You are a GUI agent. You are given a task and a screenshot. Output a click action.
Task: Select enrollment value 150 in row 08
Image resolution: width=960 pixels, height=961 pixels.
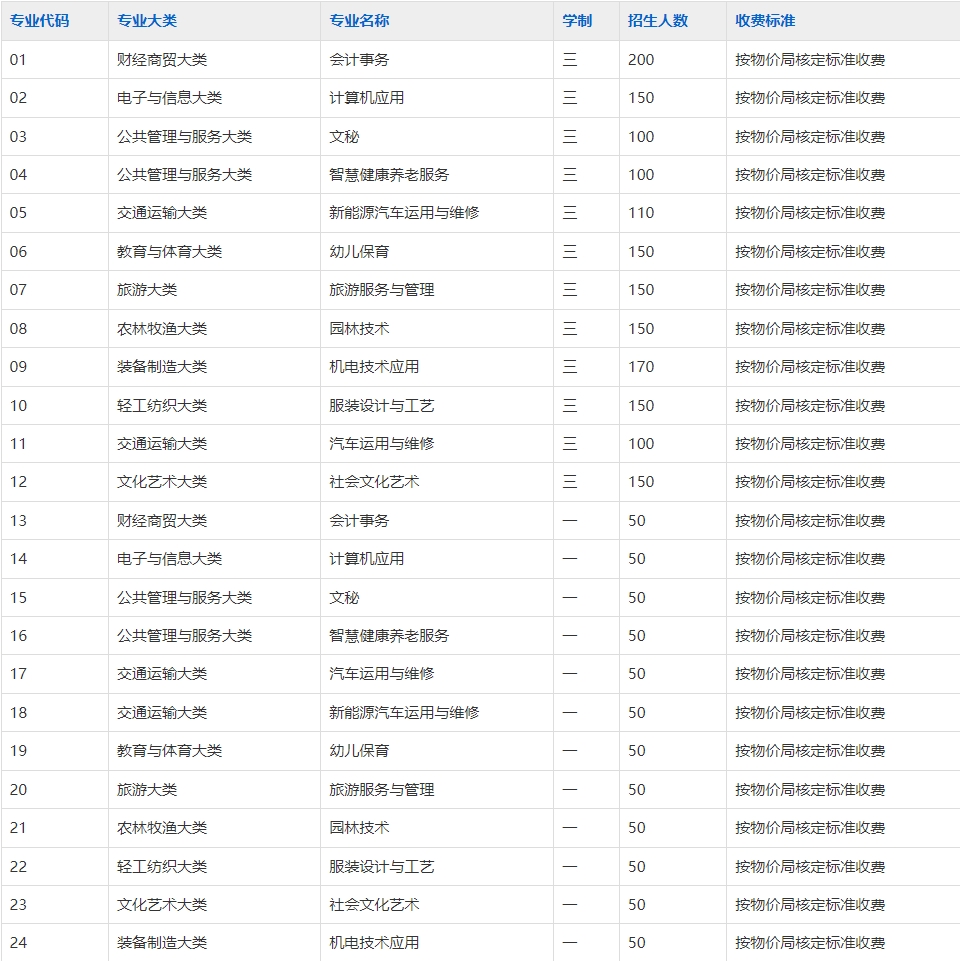click(641, 329)
